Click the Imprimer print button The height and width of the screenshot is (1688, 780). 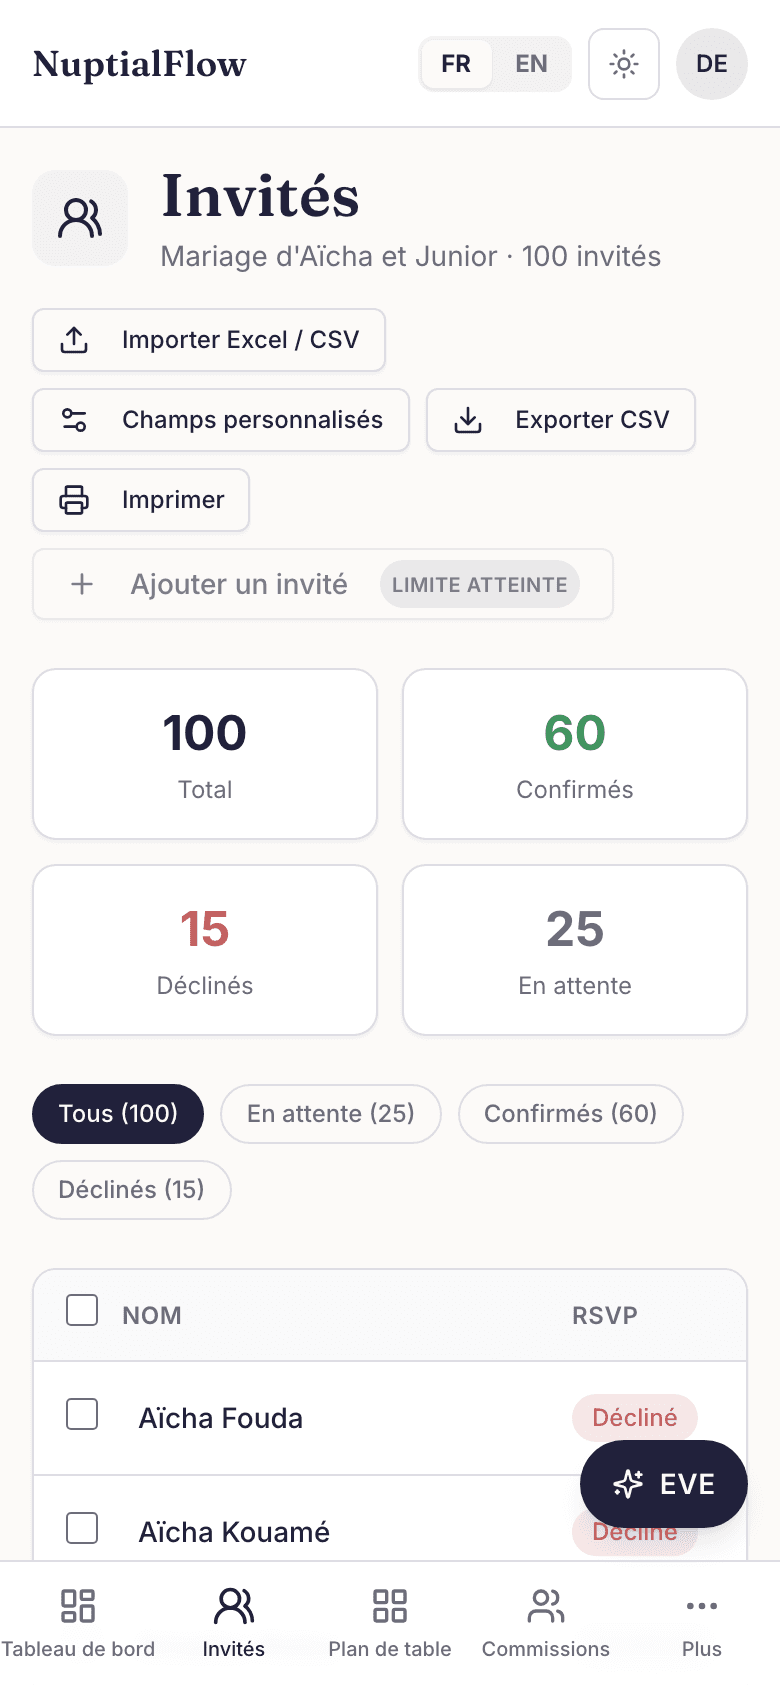coord(141,500)
